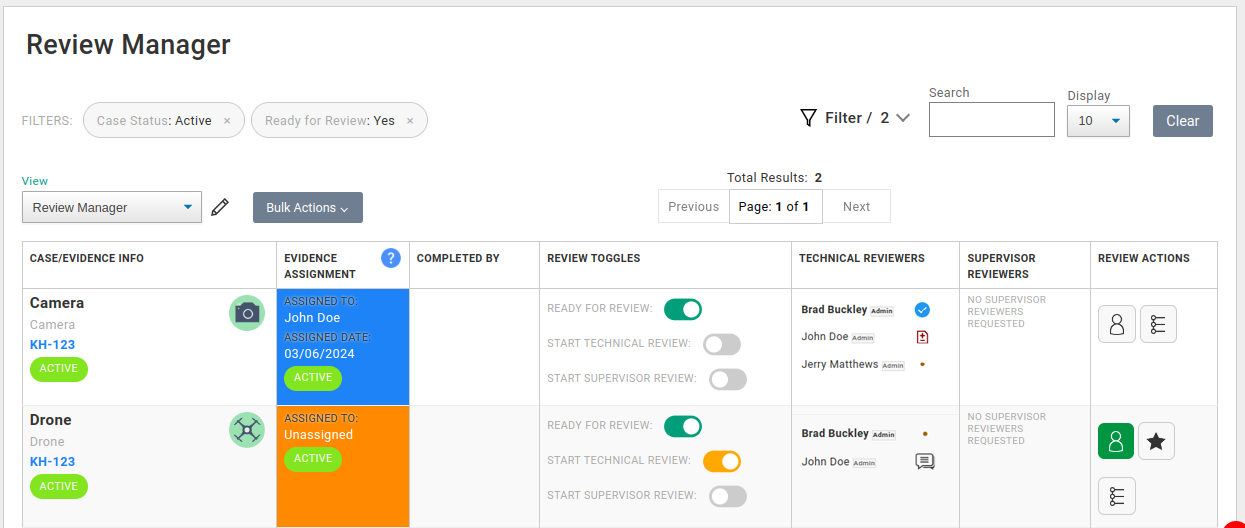1245x528 pixels.
Task: Click into the Search input field
Action: pos(991,120)
